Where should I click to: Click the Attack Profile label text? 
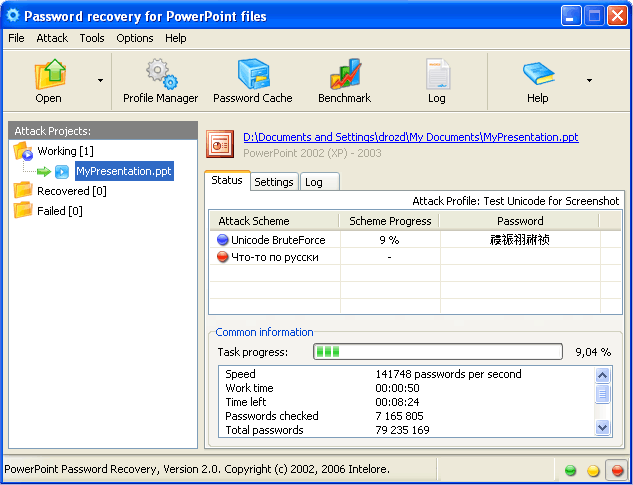pyautogui.click(x=516, y=201)
